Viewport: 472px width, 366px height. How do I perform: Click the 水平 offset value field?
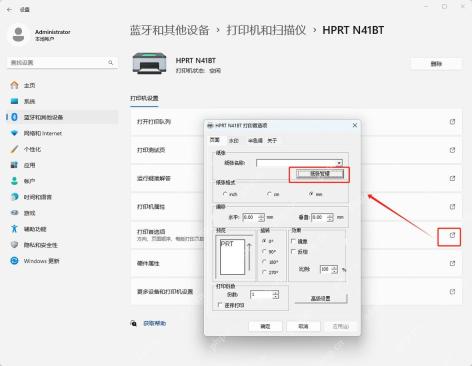tap(250, 217)
